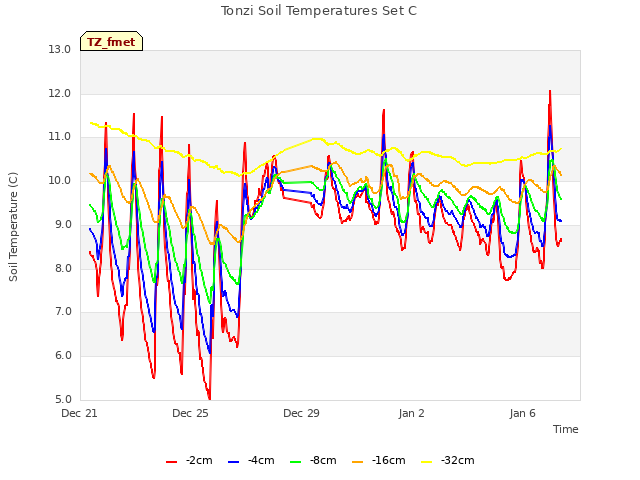Click the 5.0 y-axis tick label
Viewport: 640px width, 480px height.
pos(63,399)
